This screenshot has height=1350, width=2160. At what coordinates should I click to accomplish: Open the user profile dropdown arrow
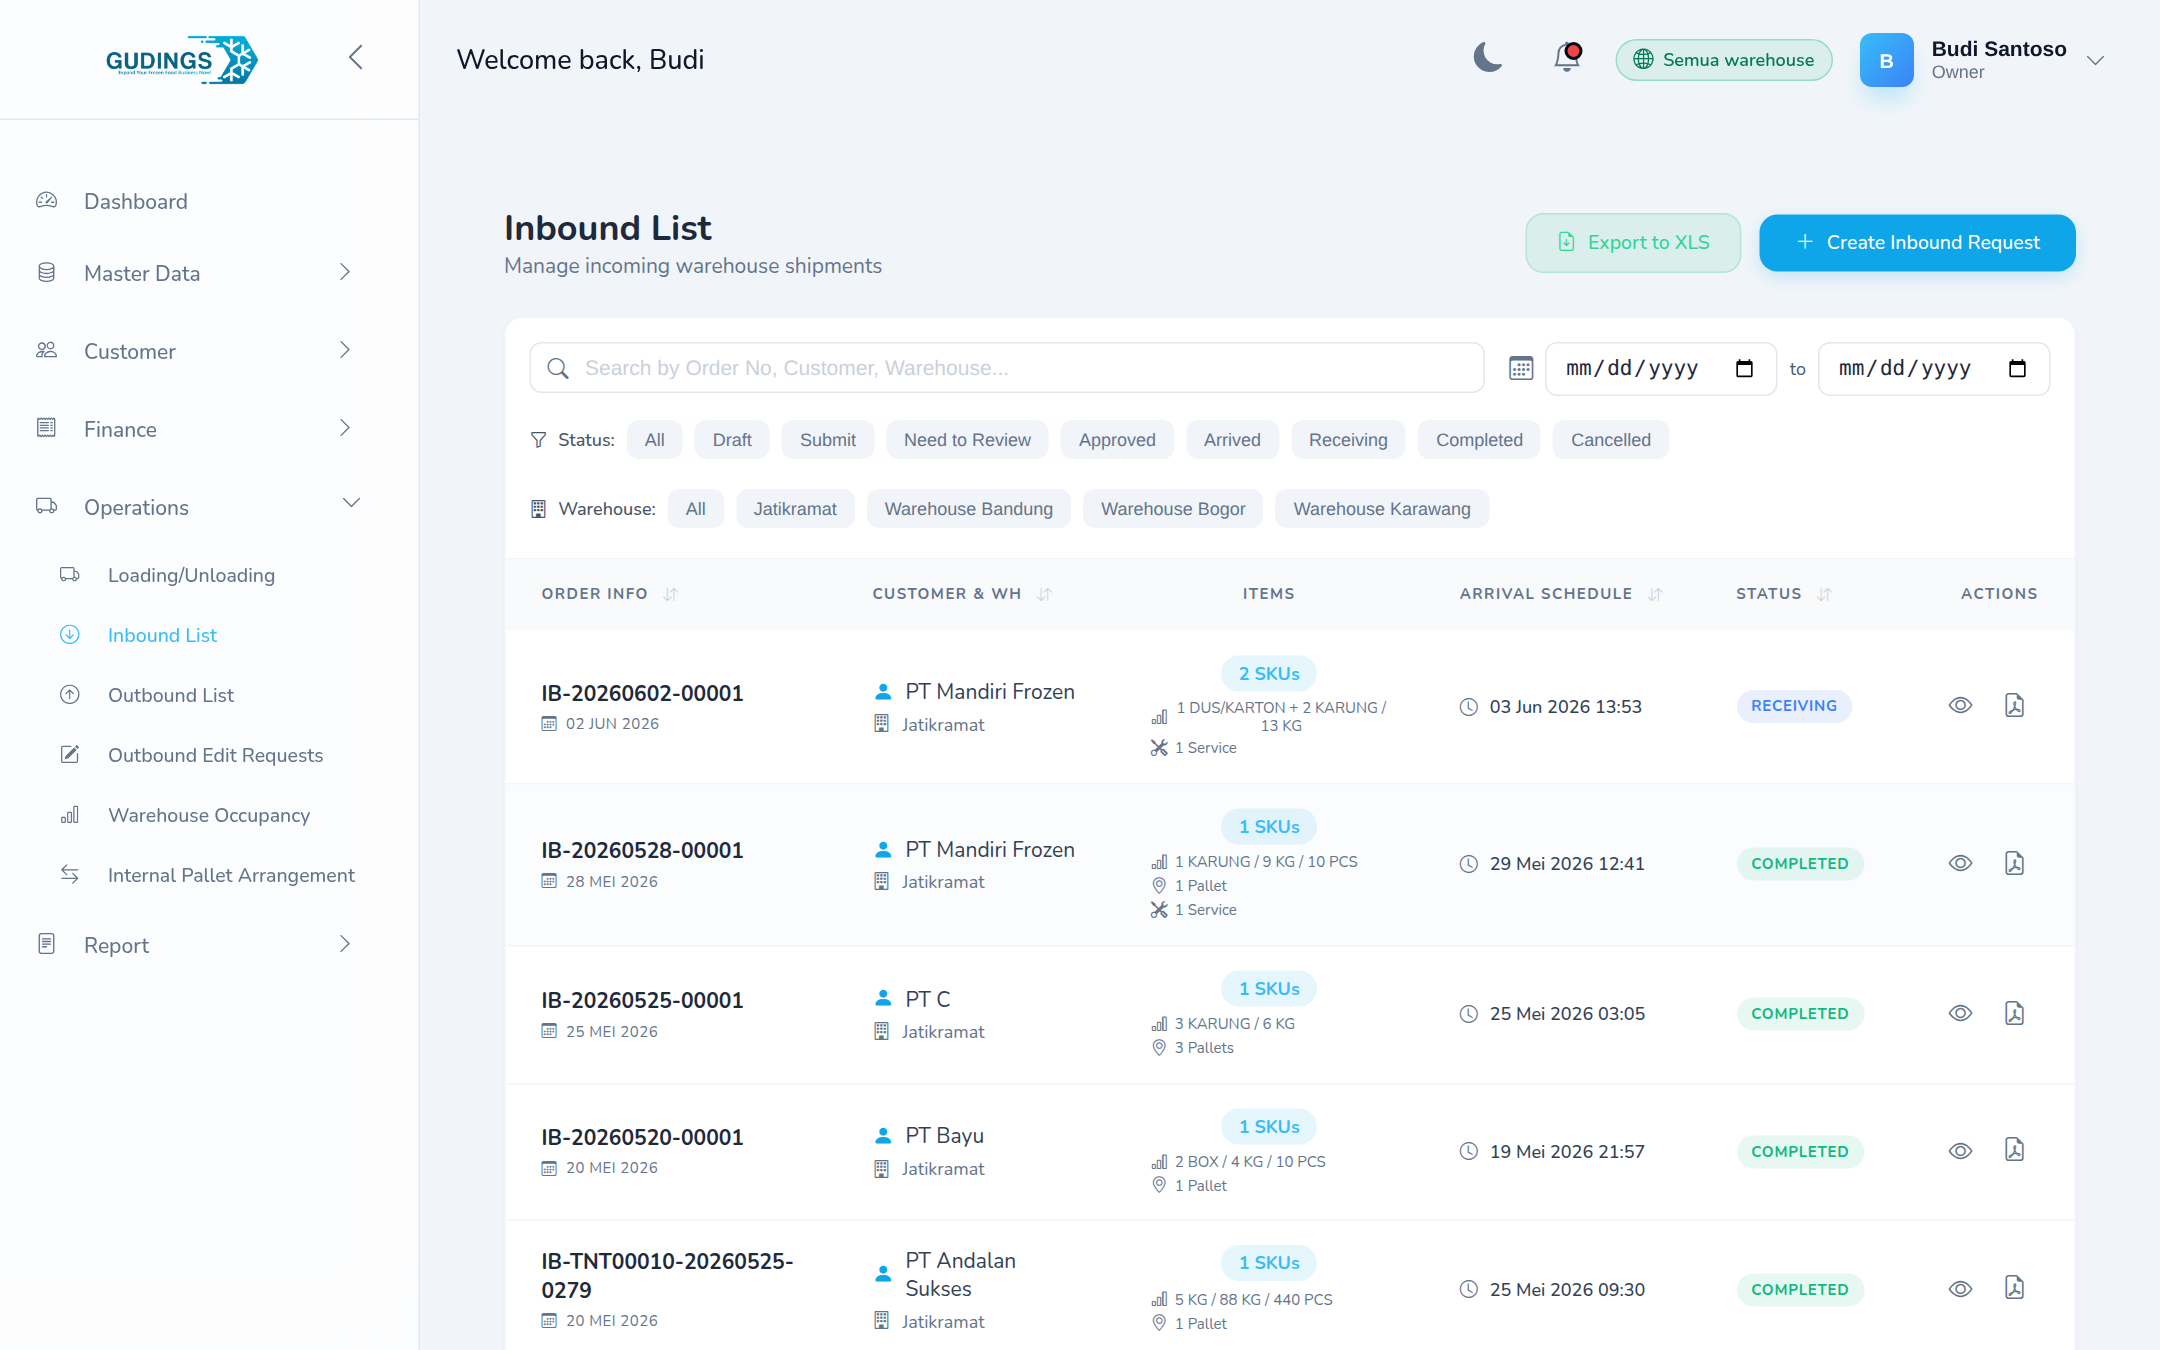click(x=2095, y=60)
